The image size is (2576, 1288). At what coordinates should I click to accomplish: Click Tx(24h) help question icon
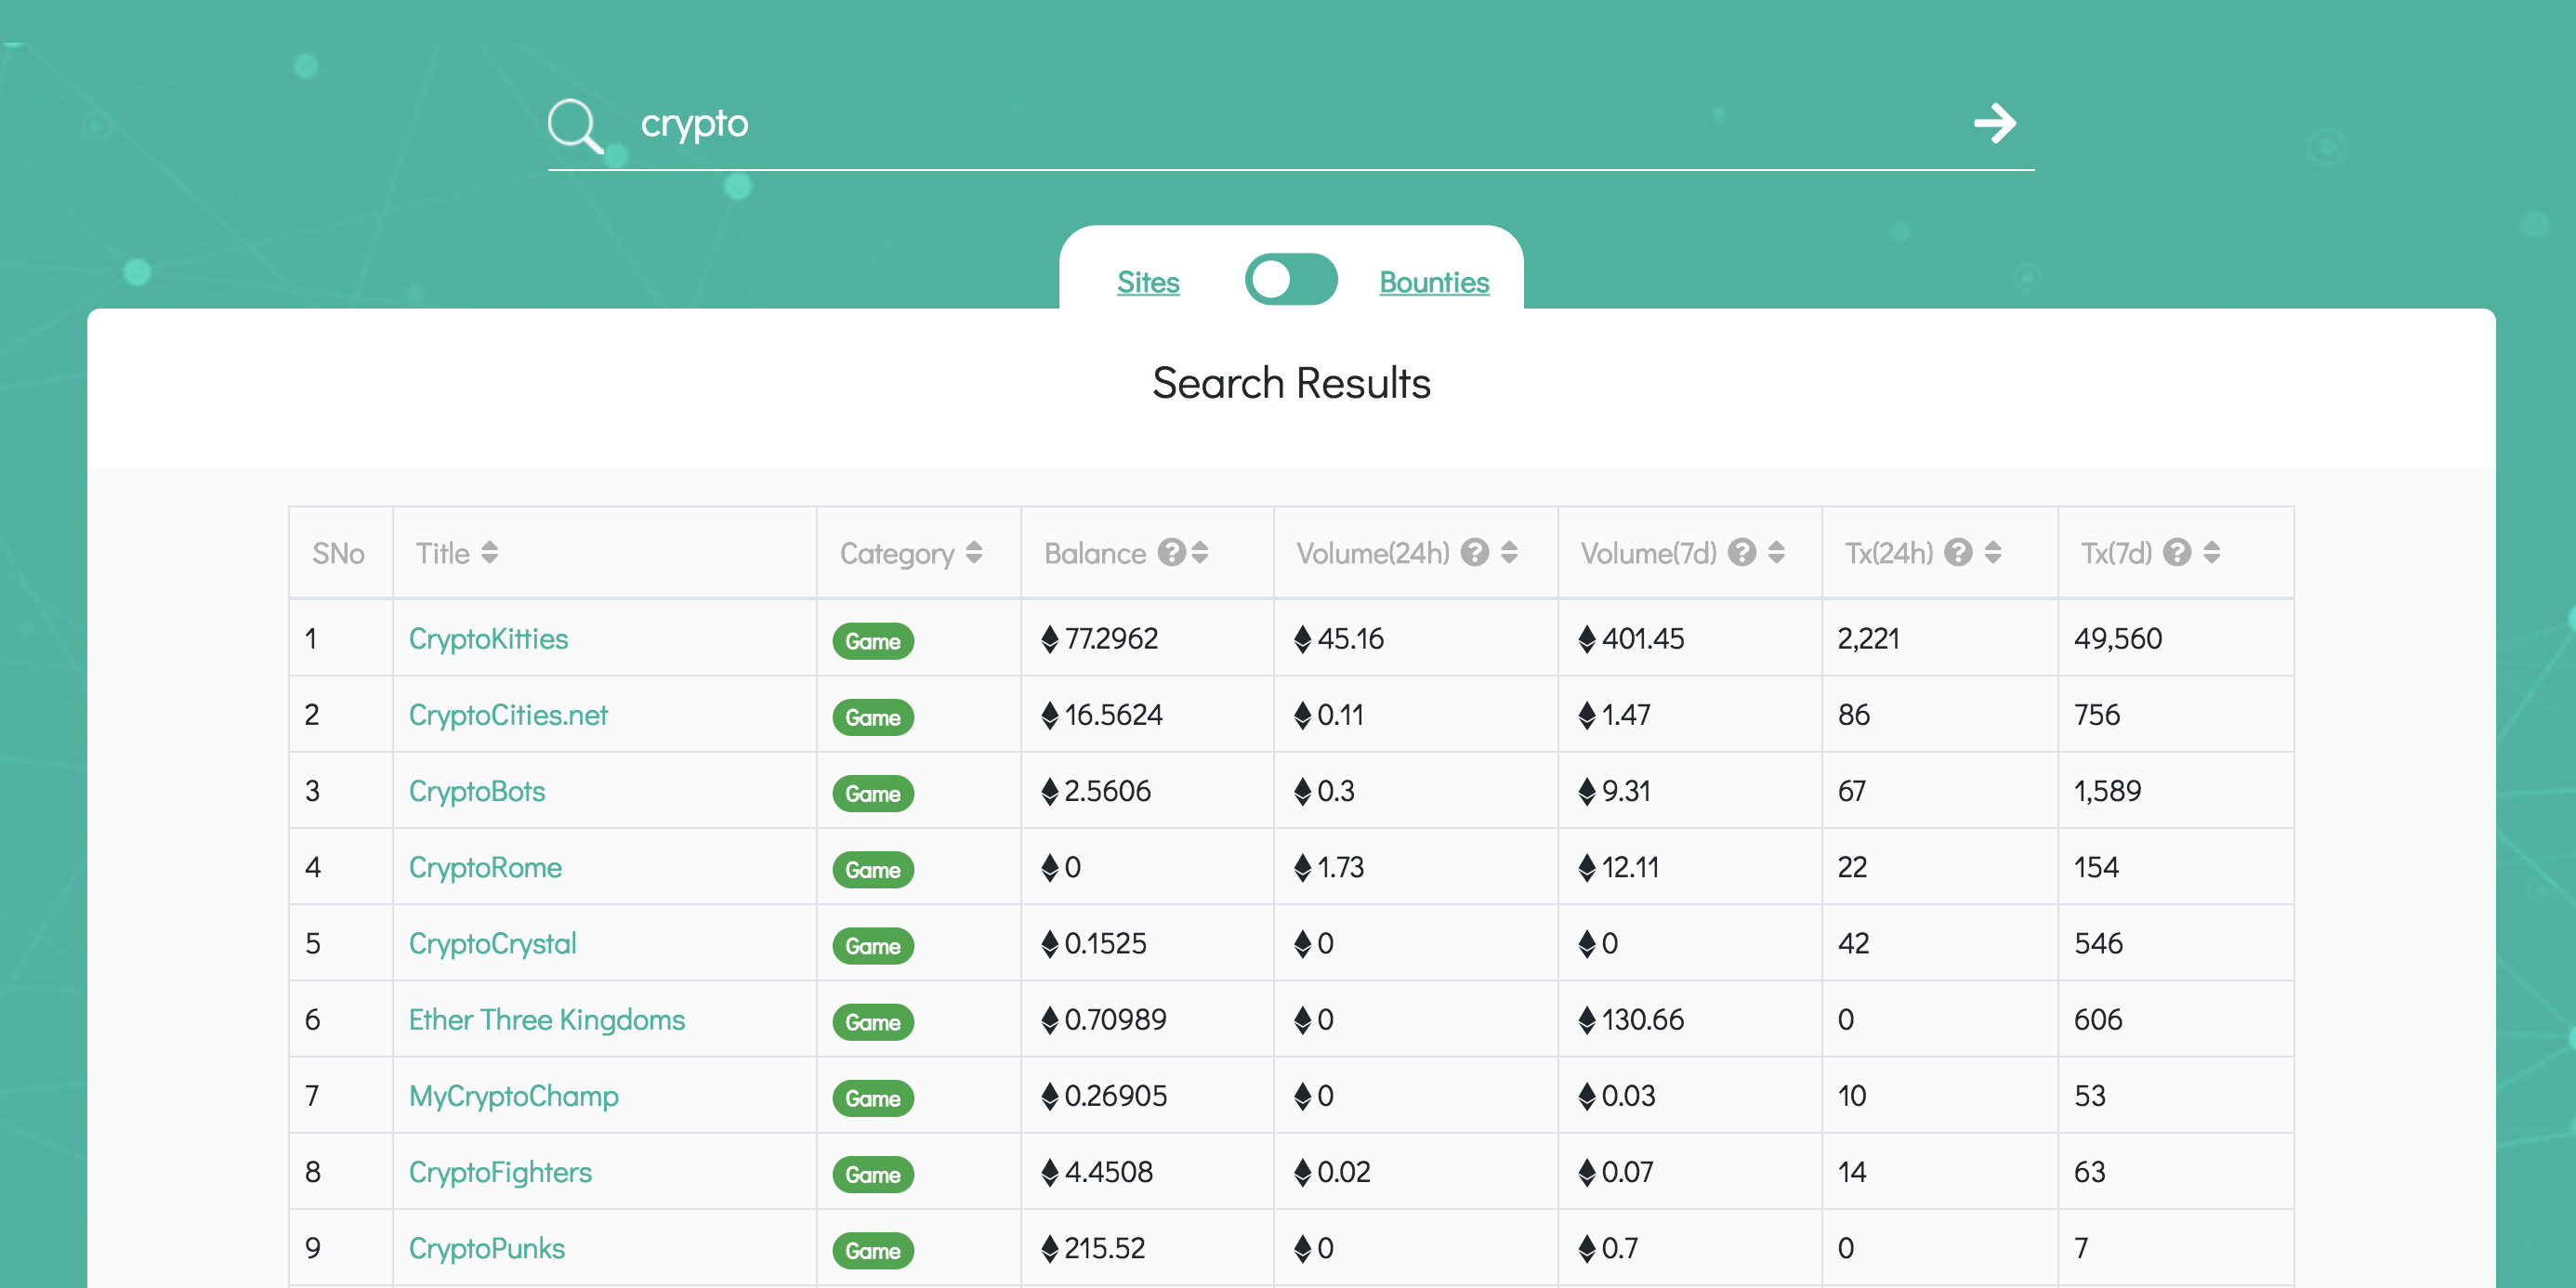point(1957,552)
